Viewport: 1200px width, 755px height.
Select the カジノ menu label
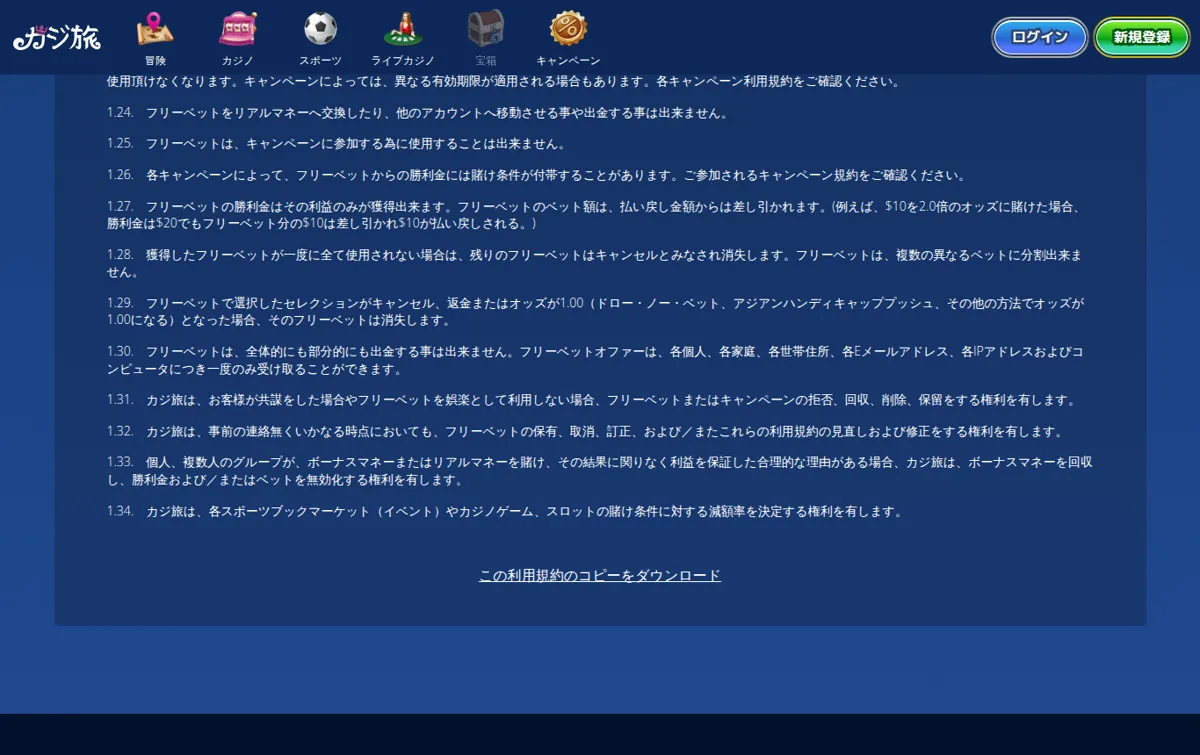coord(238,61)
